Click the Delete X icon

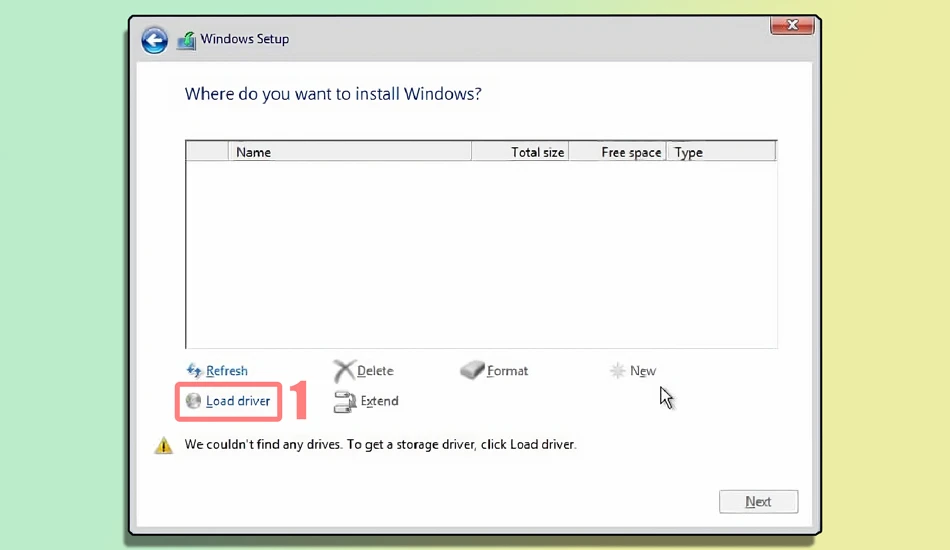[x=344, y=371]
